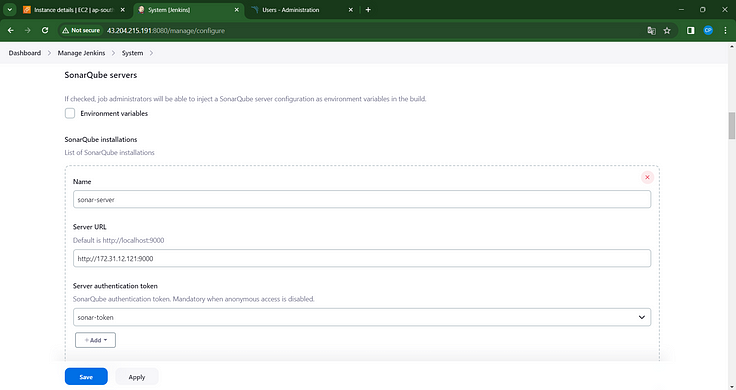The height and width of the screenshot is (390, 736).
Task: Go back to the previous page
Action: point(10,30)
